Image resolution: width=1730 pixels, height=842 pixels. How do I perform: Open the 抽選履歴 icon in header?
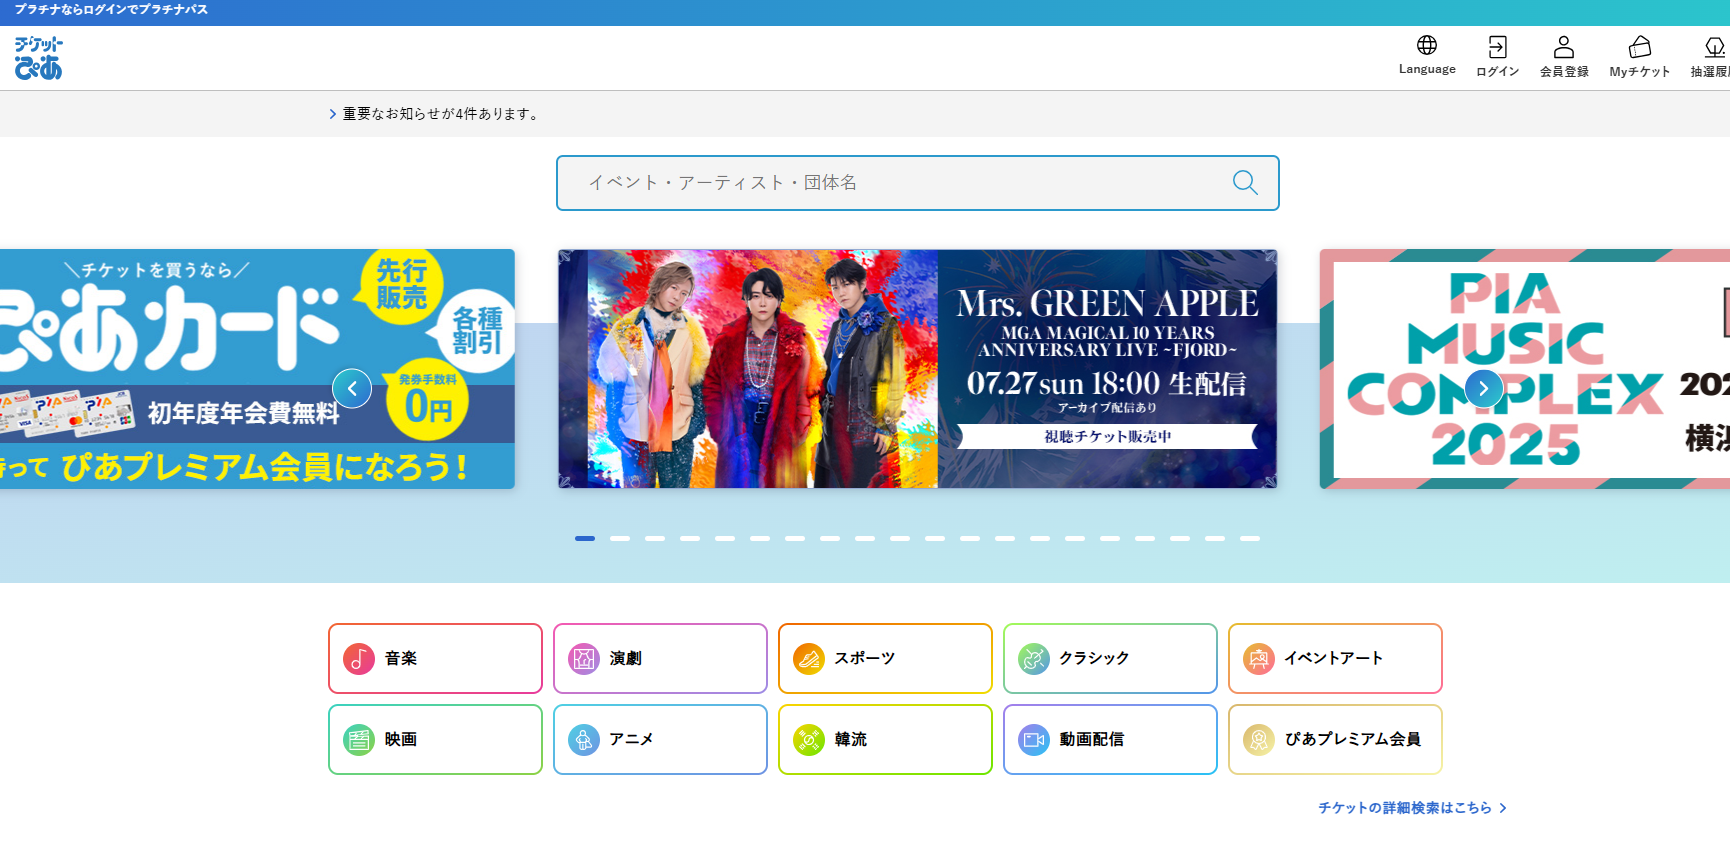click(1715, 47)
